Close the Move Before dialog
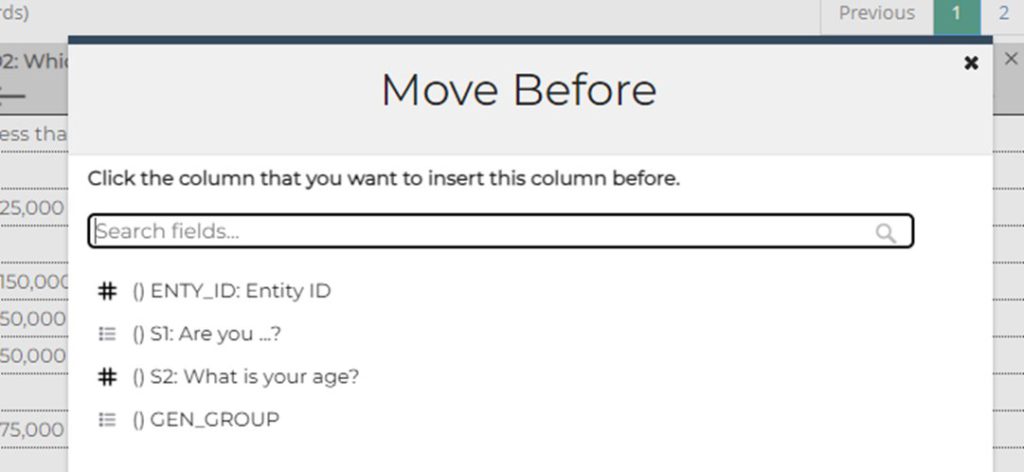 [970, 63]
